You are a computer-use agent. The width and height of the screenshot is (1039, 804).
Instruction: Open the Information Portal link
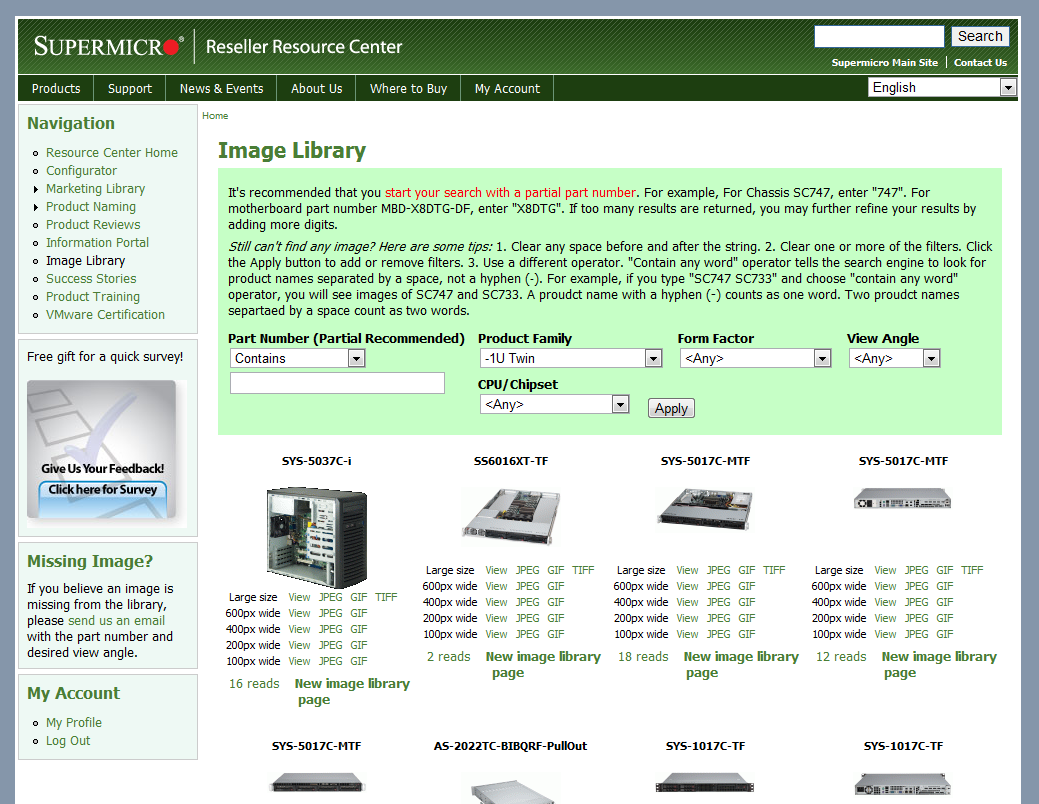[97, 243]
